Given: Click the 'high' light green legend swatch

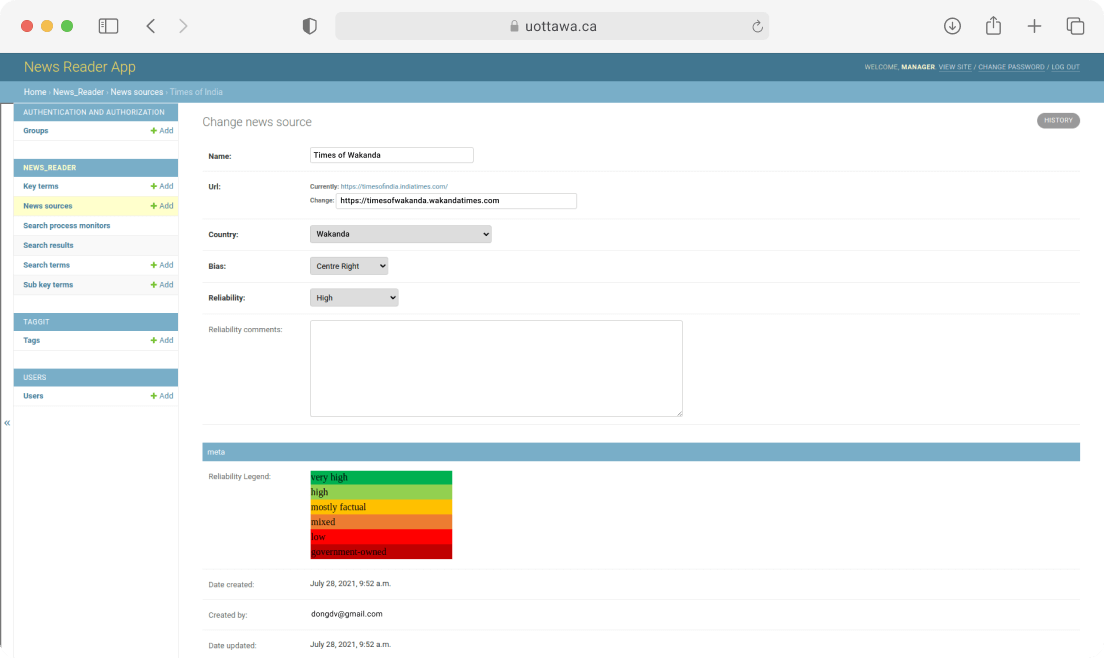Looking at the screenshot, I should pos(381,493).
